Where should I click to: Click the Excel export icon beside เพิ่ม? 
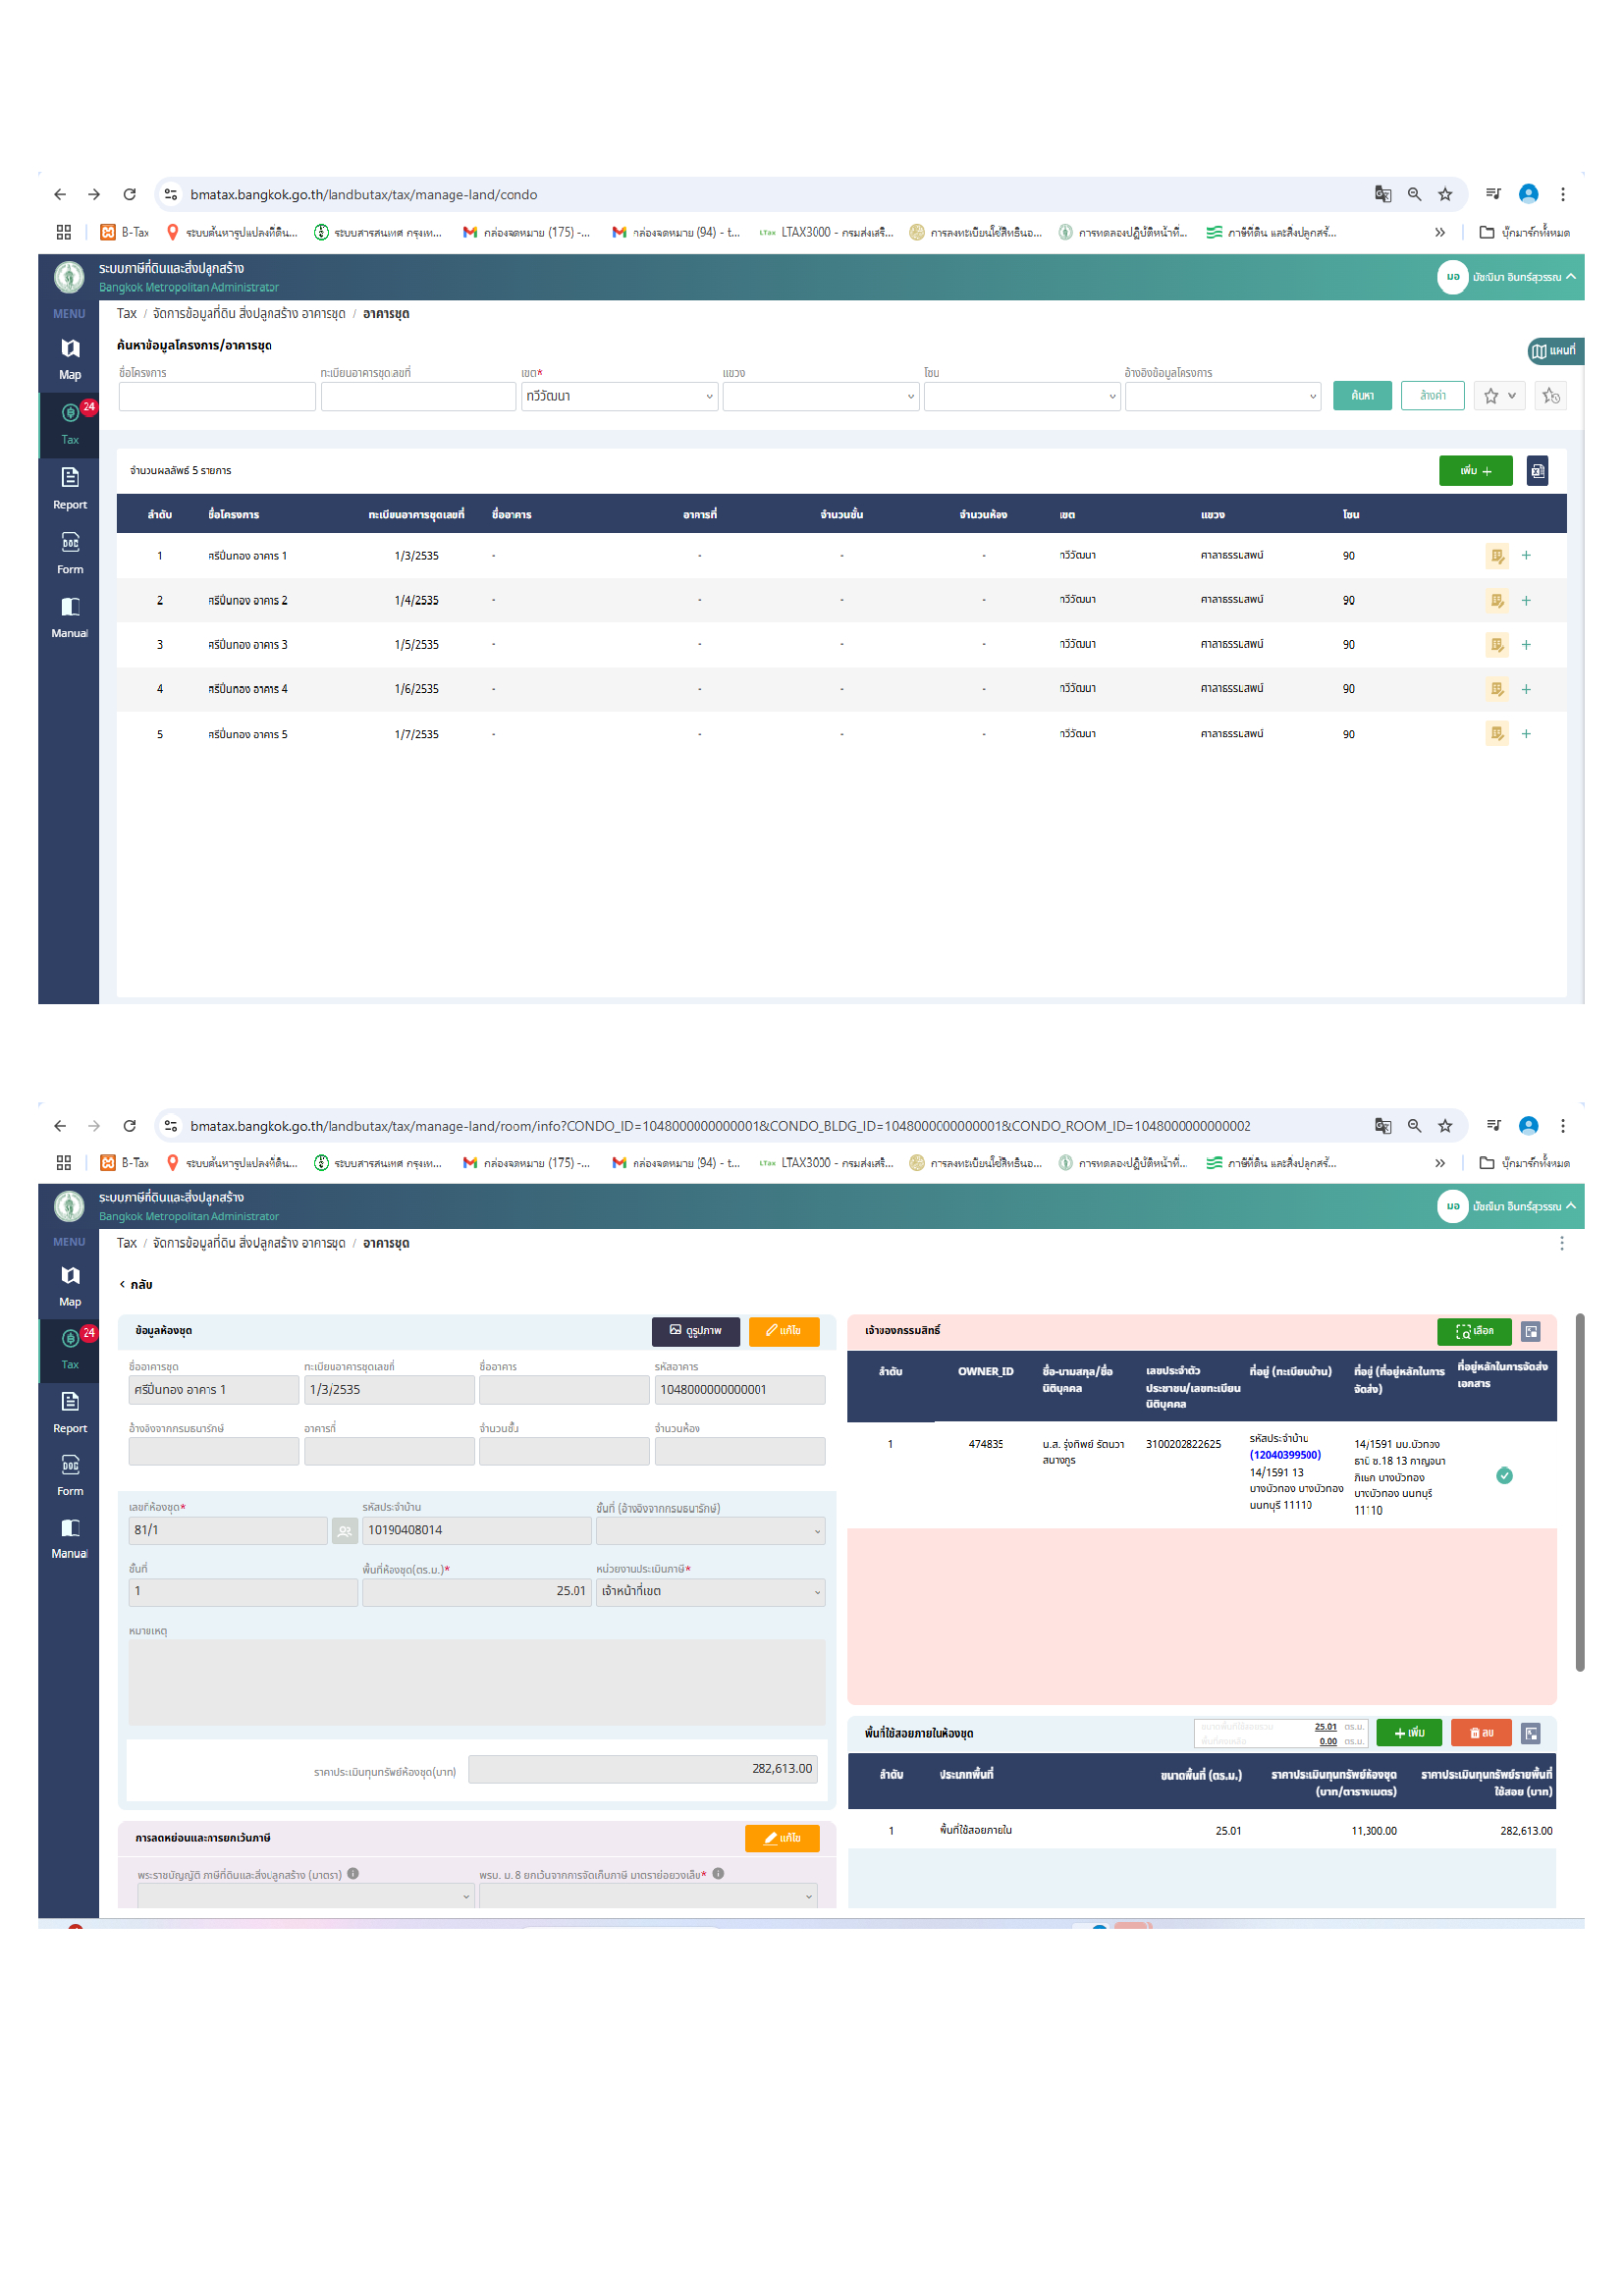pyautogui.click(x=1537, y=470)
